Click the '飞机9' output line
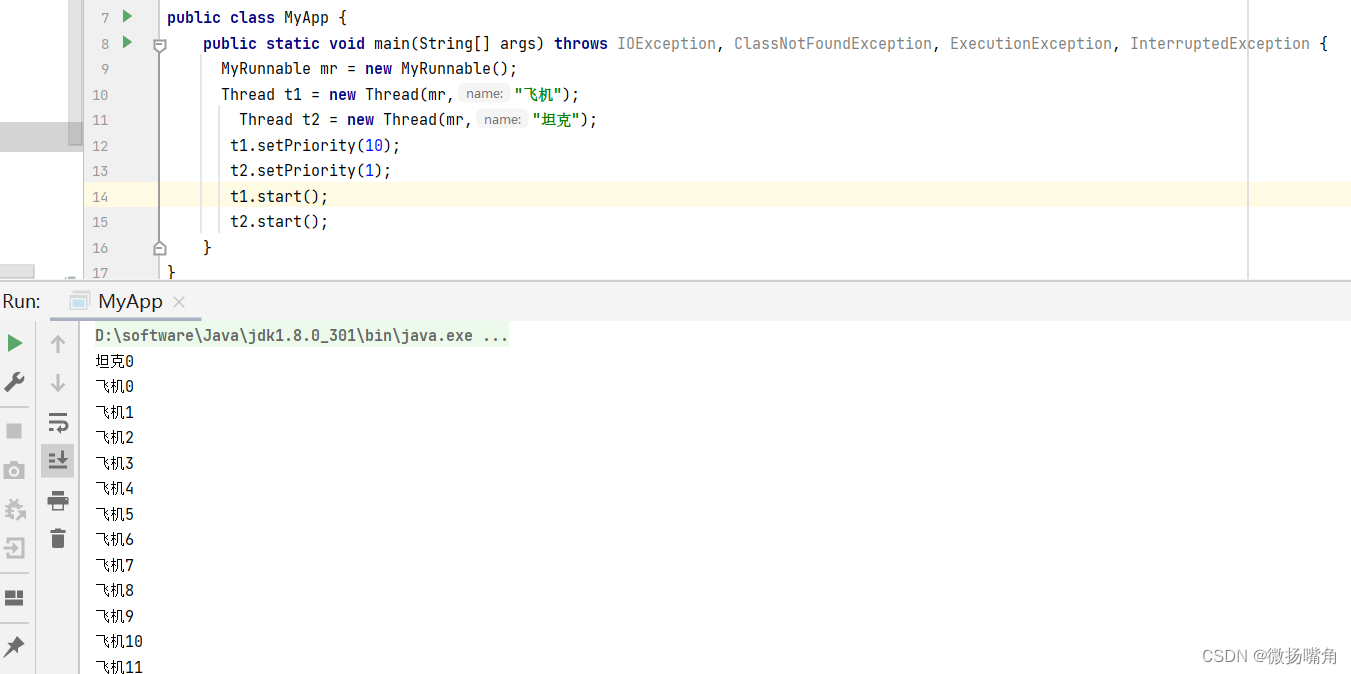The width and height of the screenshot is (1351, 674). [x=114, y=616]
